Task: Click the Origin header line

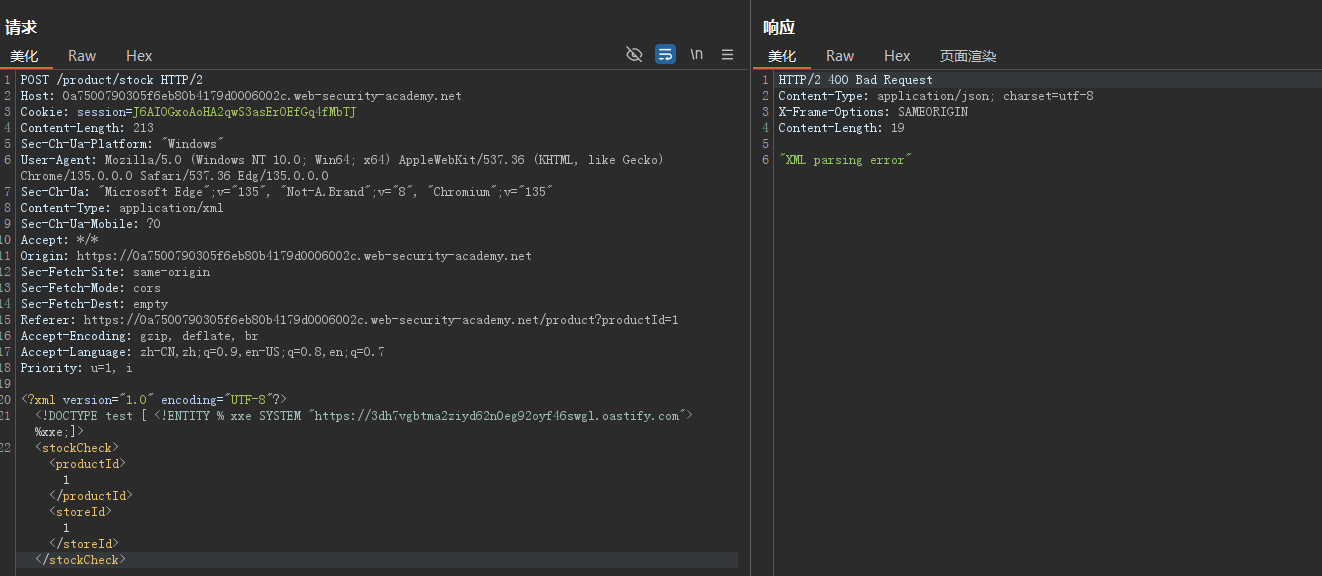Action: click(276, 256)
